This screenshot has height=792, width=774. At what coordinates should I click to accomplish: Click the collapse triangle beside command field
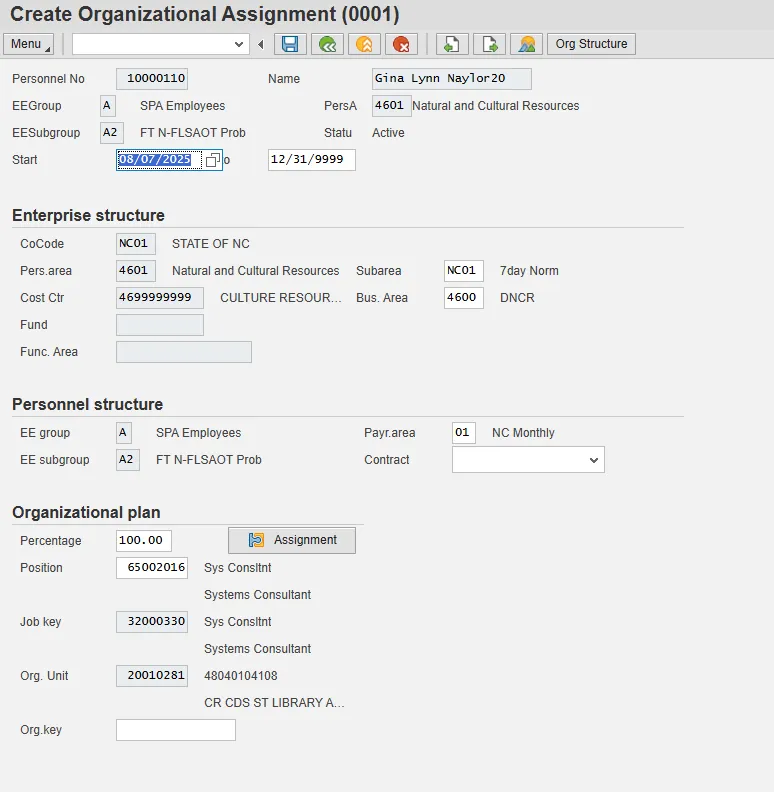pos(261,44)
